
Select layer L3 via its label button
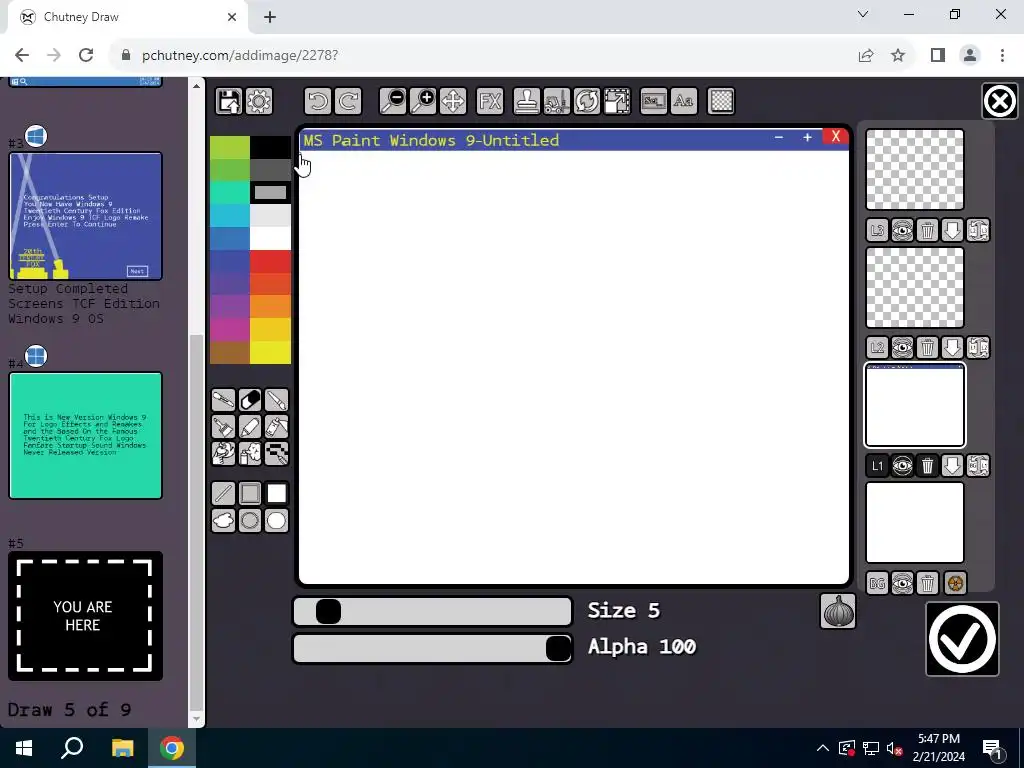pyautogui.click(x=878, y=230)
